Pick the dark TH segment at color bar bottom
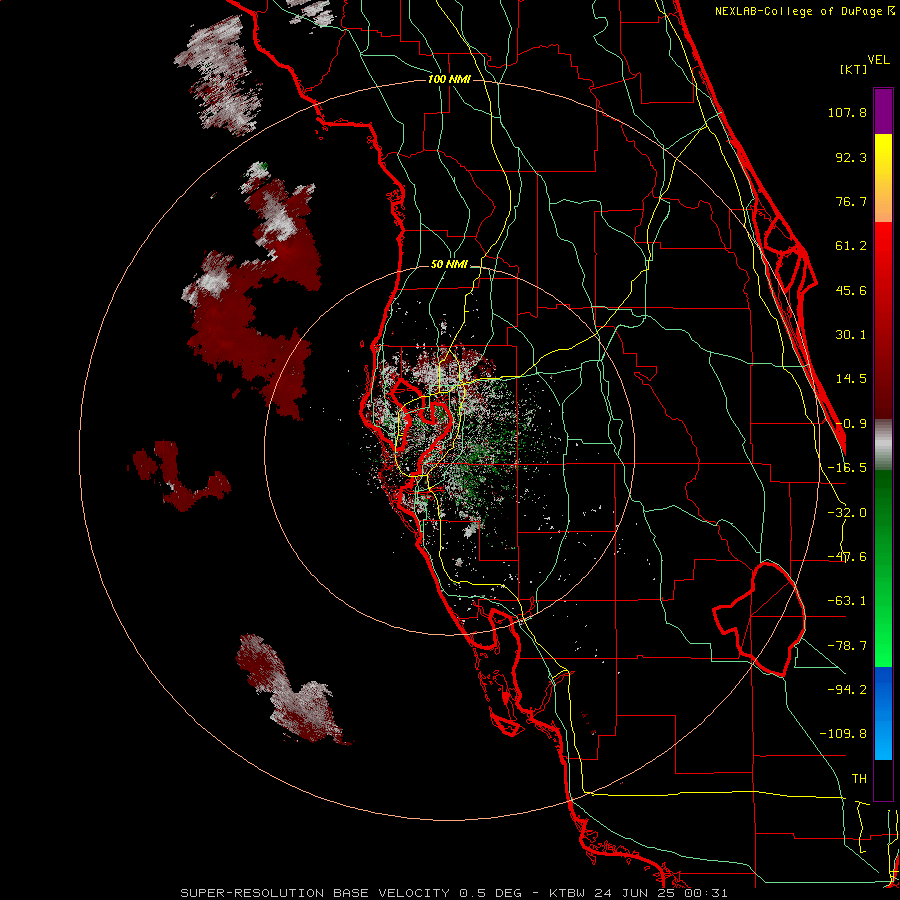The width and height of the screenshot is (900, 900). [883, 779]
